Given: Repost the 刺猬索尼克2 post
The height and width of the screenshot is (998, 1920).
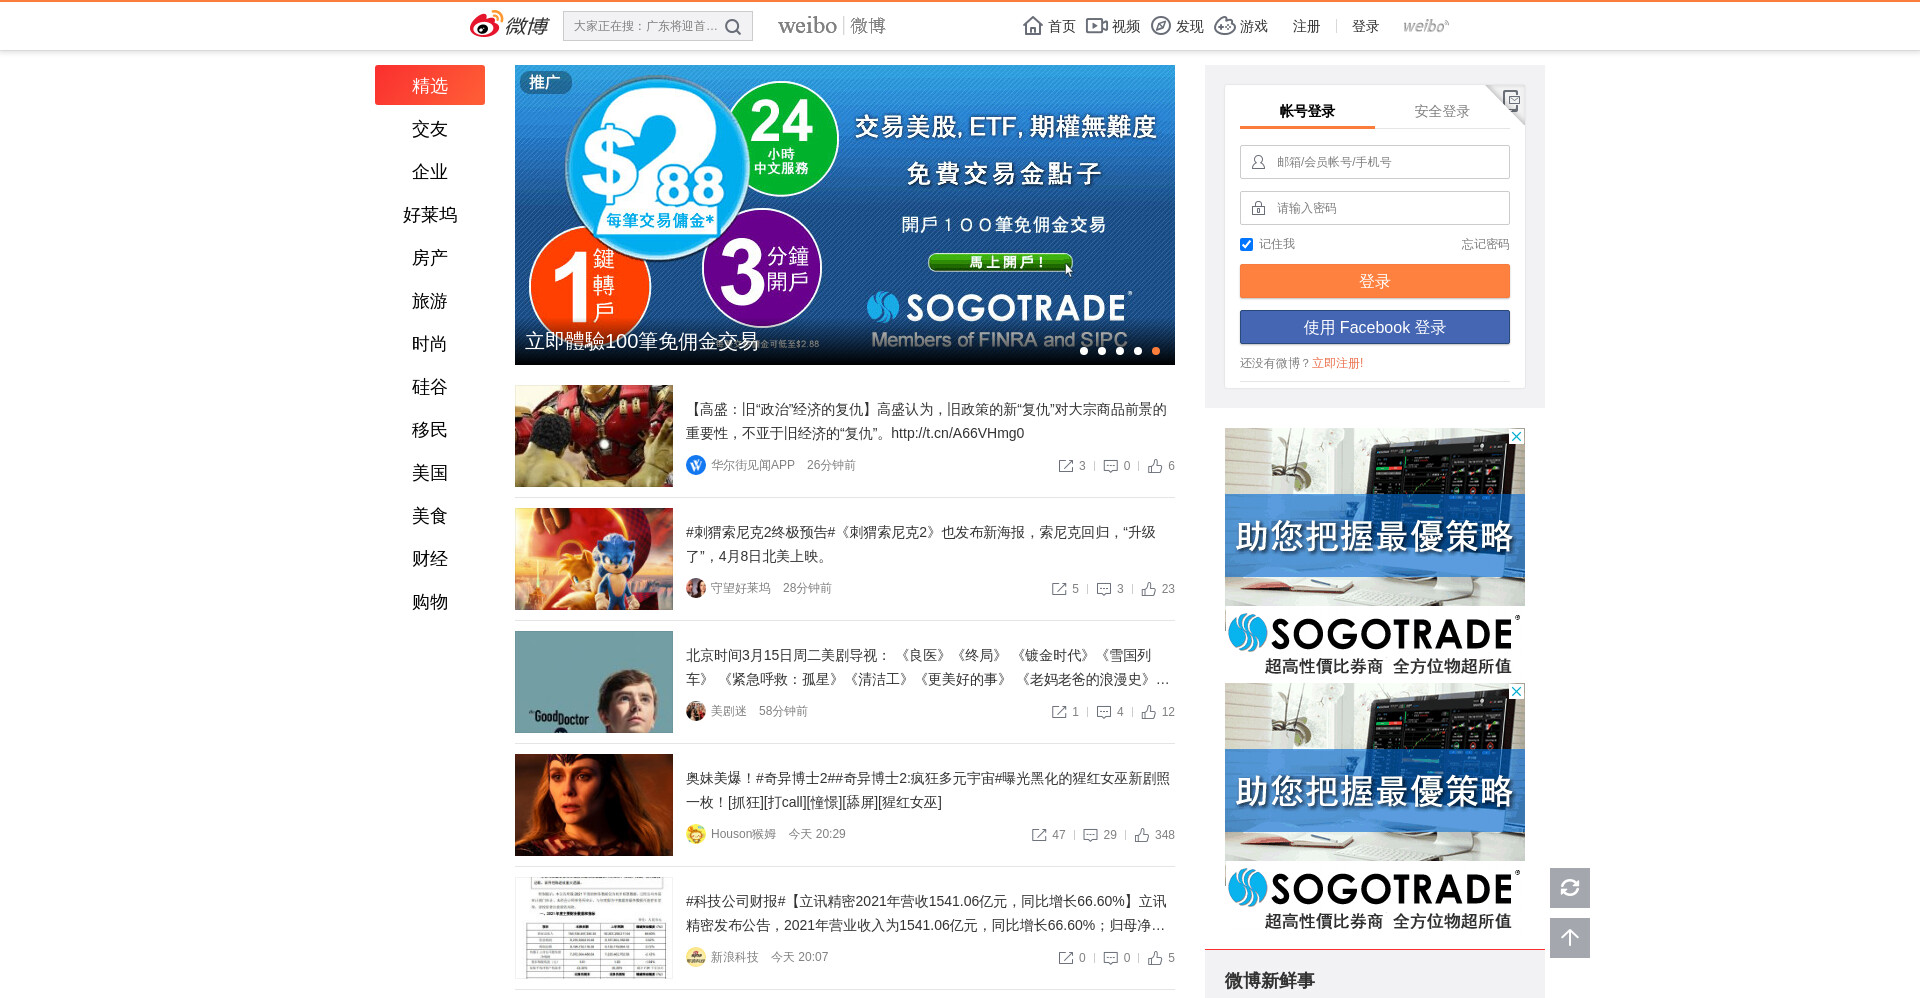Looking at the screenshot, I should tap(1059, 589).
